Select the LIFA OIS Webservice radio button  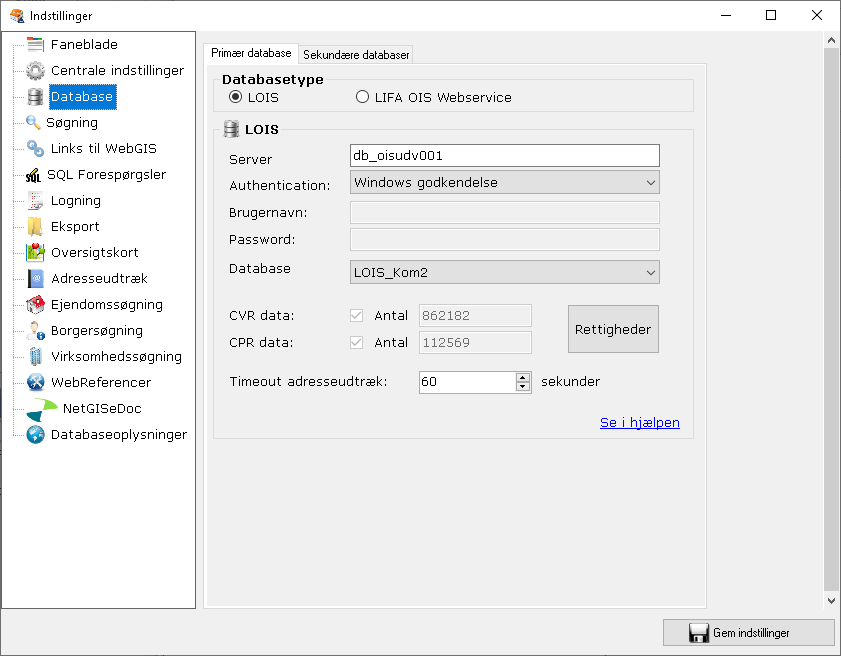click(362, 96)
